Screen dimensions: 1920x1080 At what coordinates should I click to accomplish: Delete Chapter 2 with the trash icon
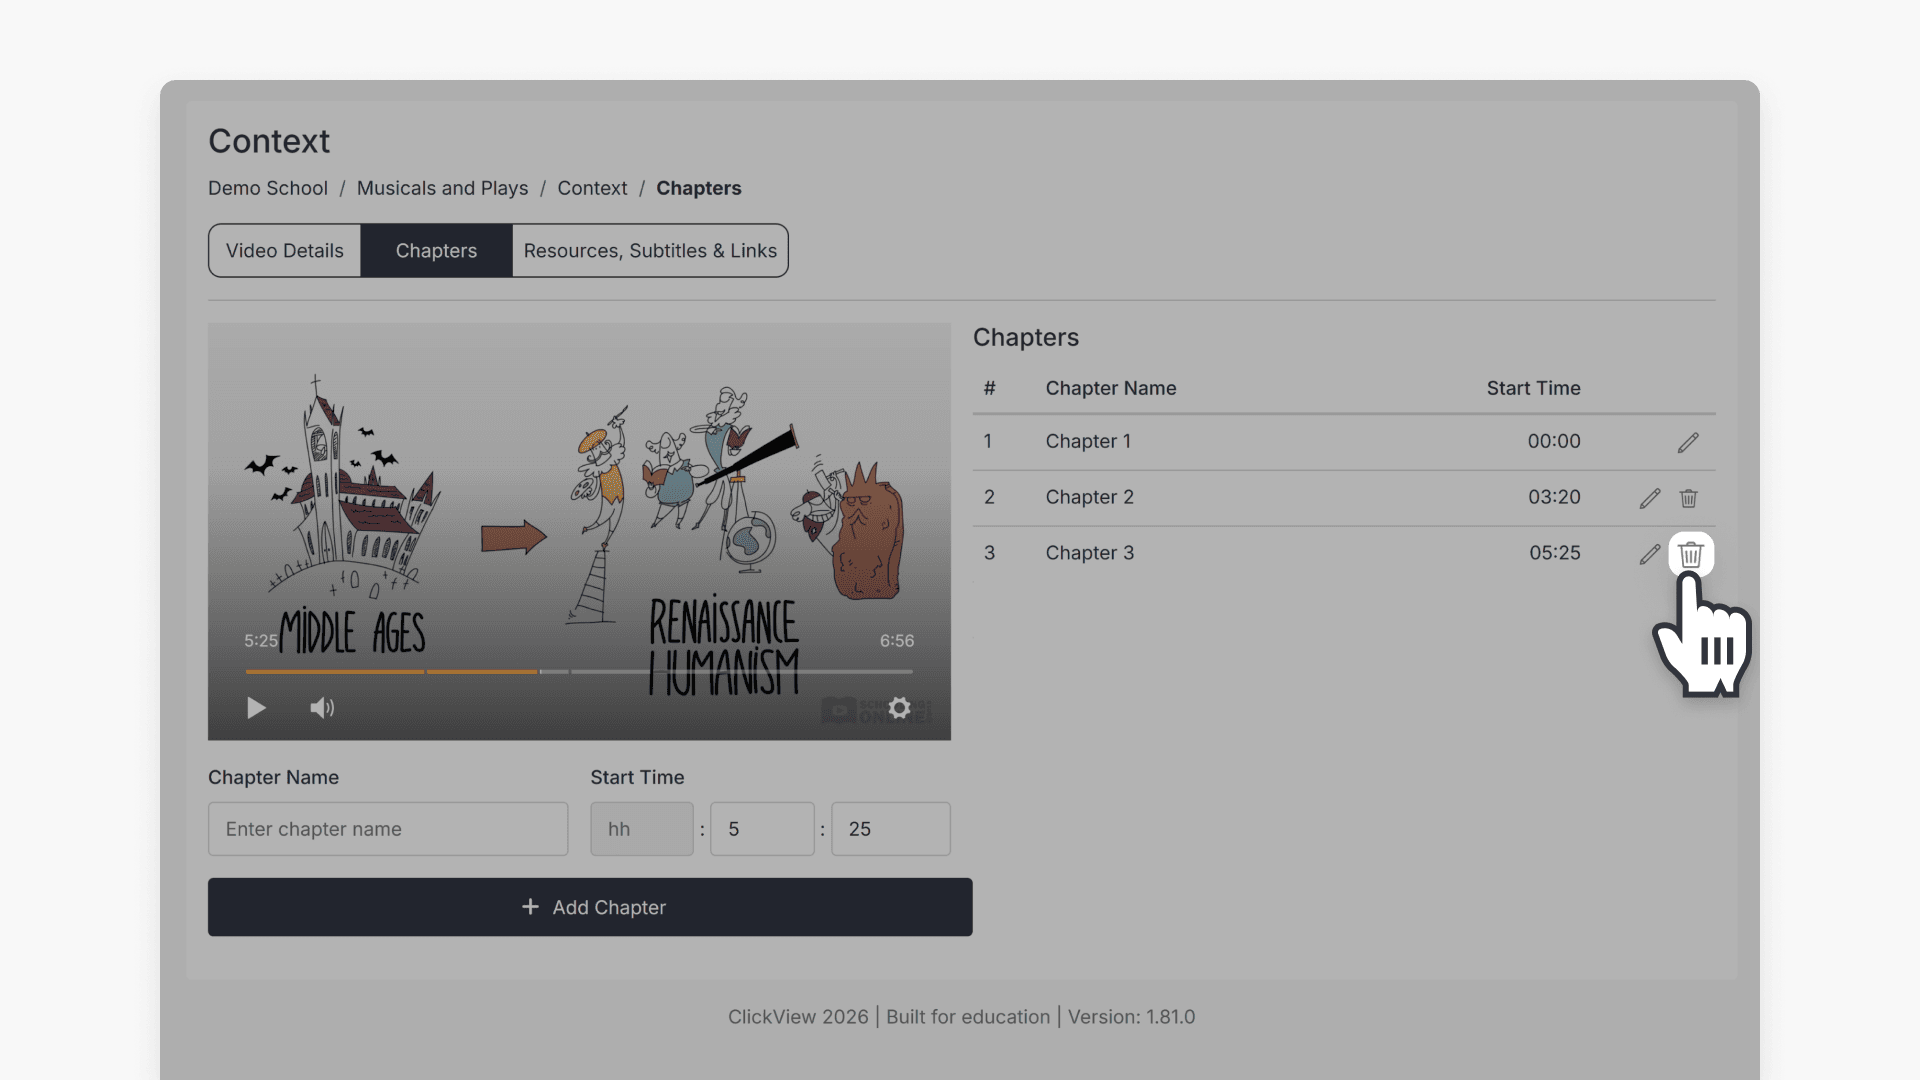1690,497
